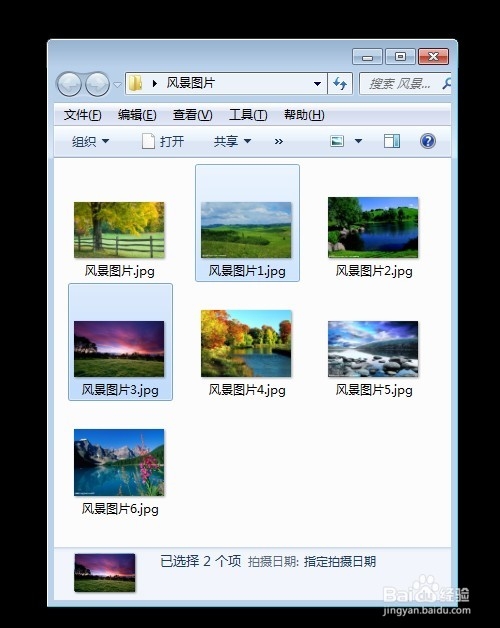
Task: Open the 查看(V) menu
Action: 192,115
